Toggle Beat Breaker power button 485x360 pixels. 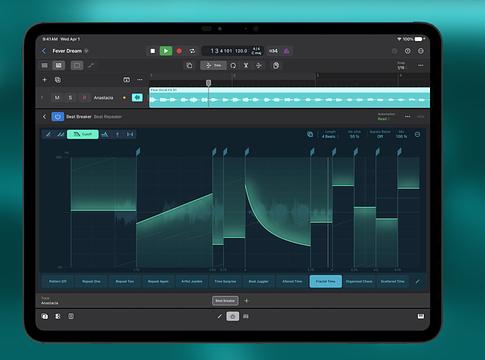(x=58, y=117)
